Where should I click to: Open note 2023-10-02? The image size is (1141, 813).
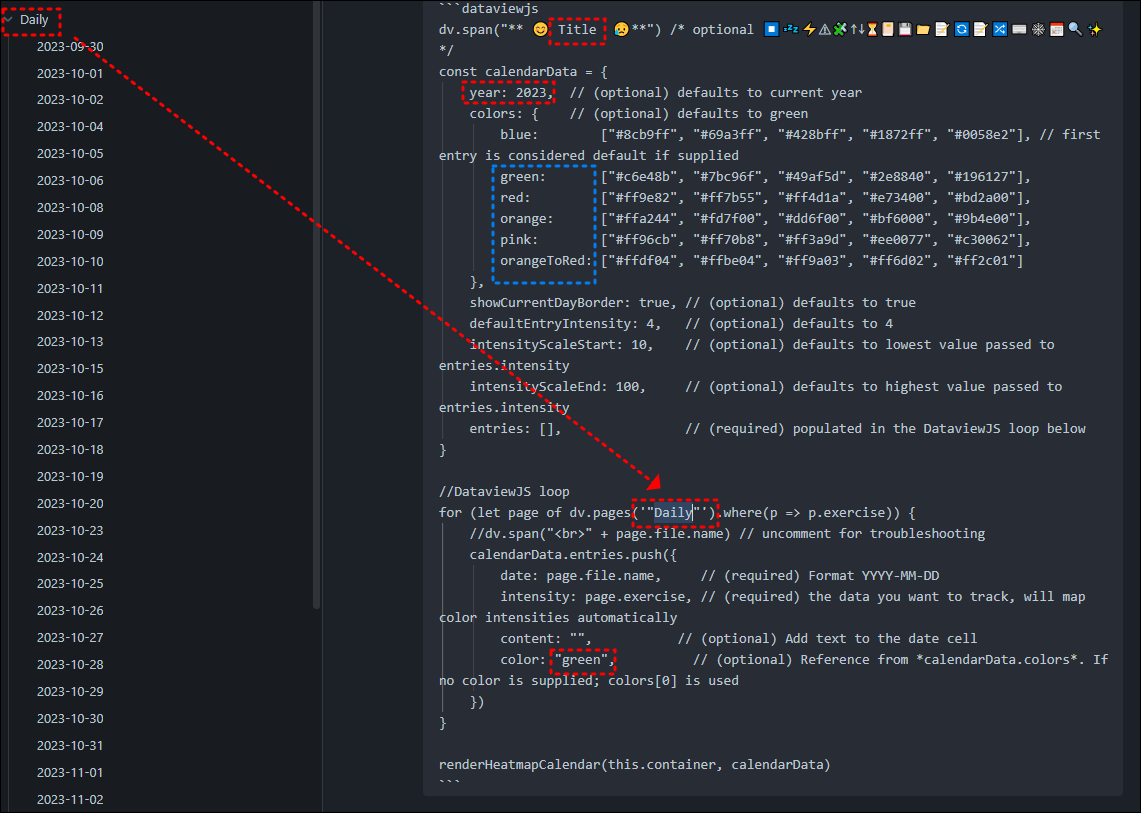pos(70,100)
